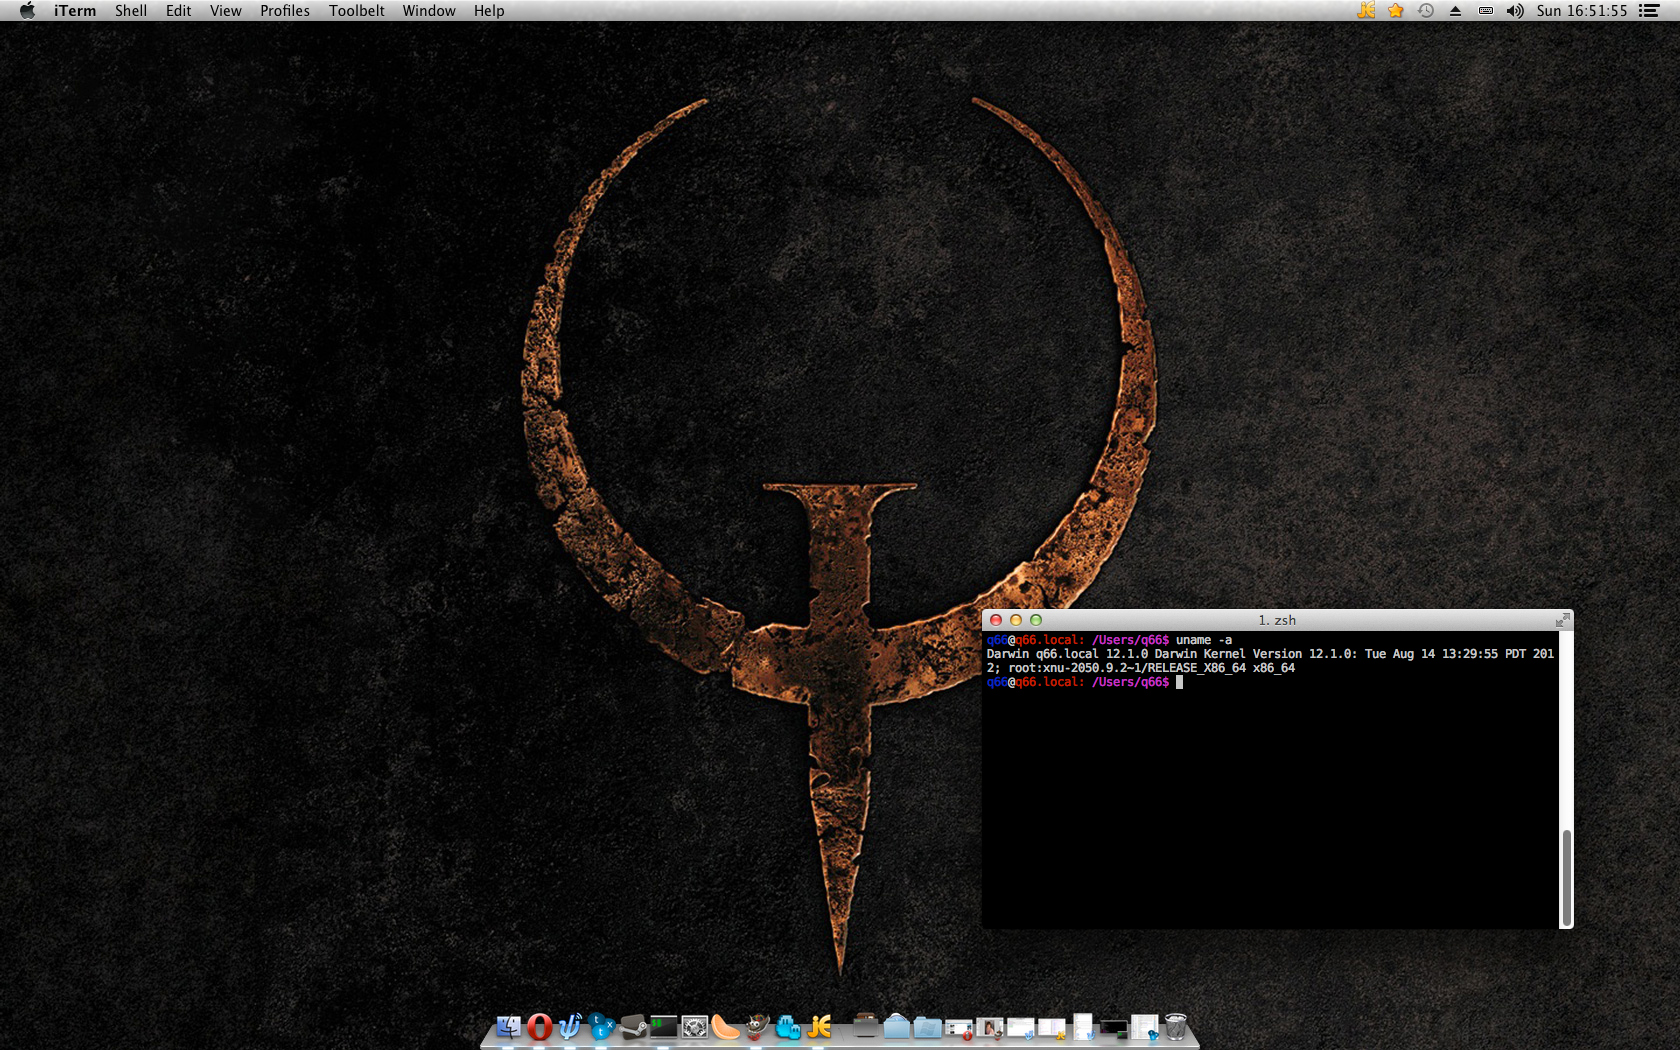The width and height of the screenshot is (1680, 1050).
Task: Open Finder from the Dock
Action: 509,1027
